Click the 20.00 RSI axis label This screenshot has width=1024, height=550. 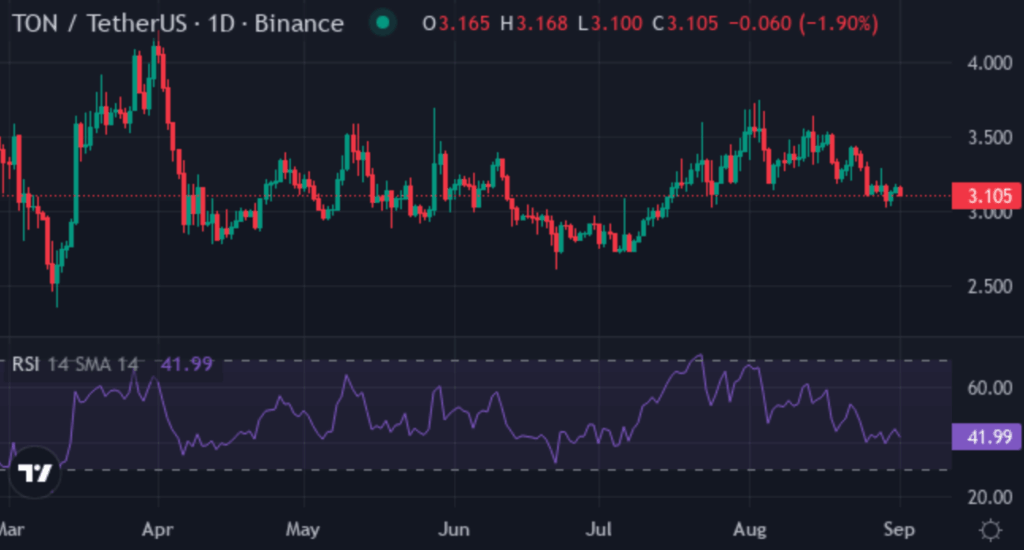click(989, 497)
